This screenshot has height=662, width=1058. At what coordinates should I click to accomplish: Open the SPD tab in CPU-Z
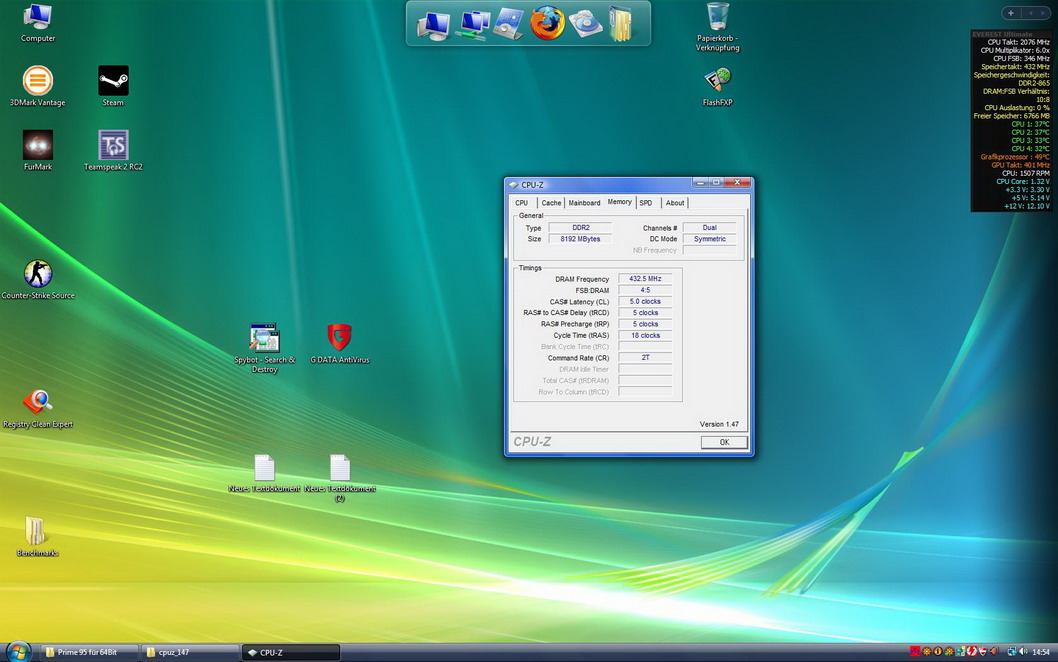(646, 203)
